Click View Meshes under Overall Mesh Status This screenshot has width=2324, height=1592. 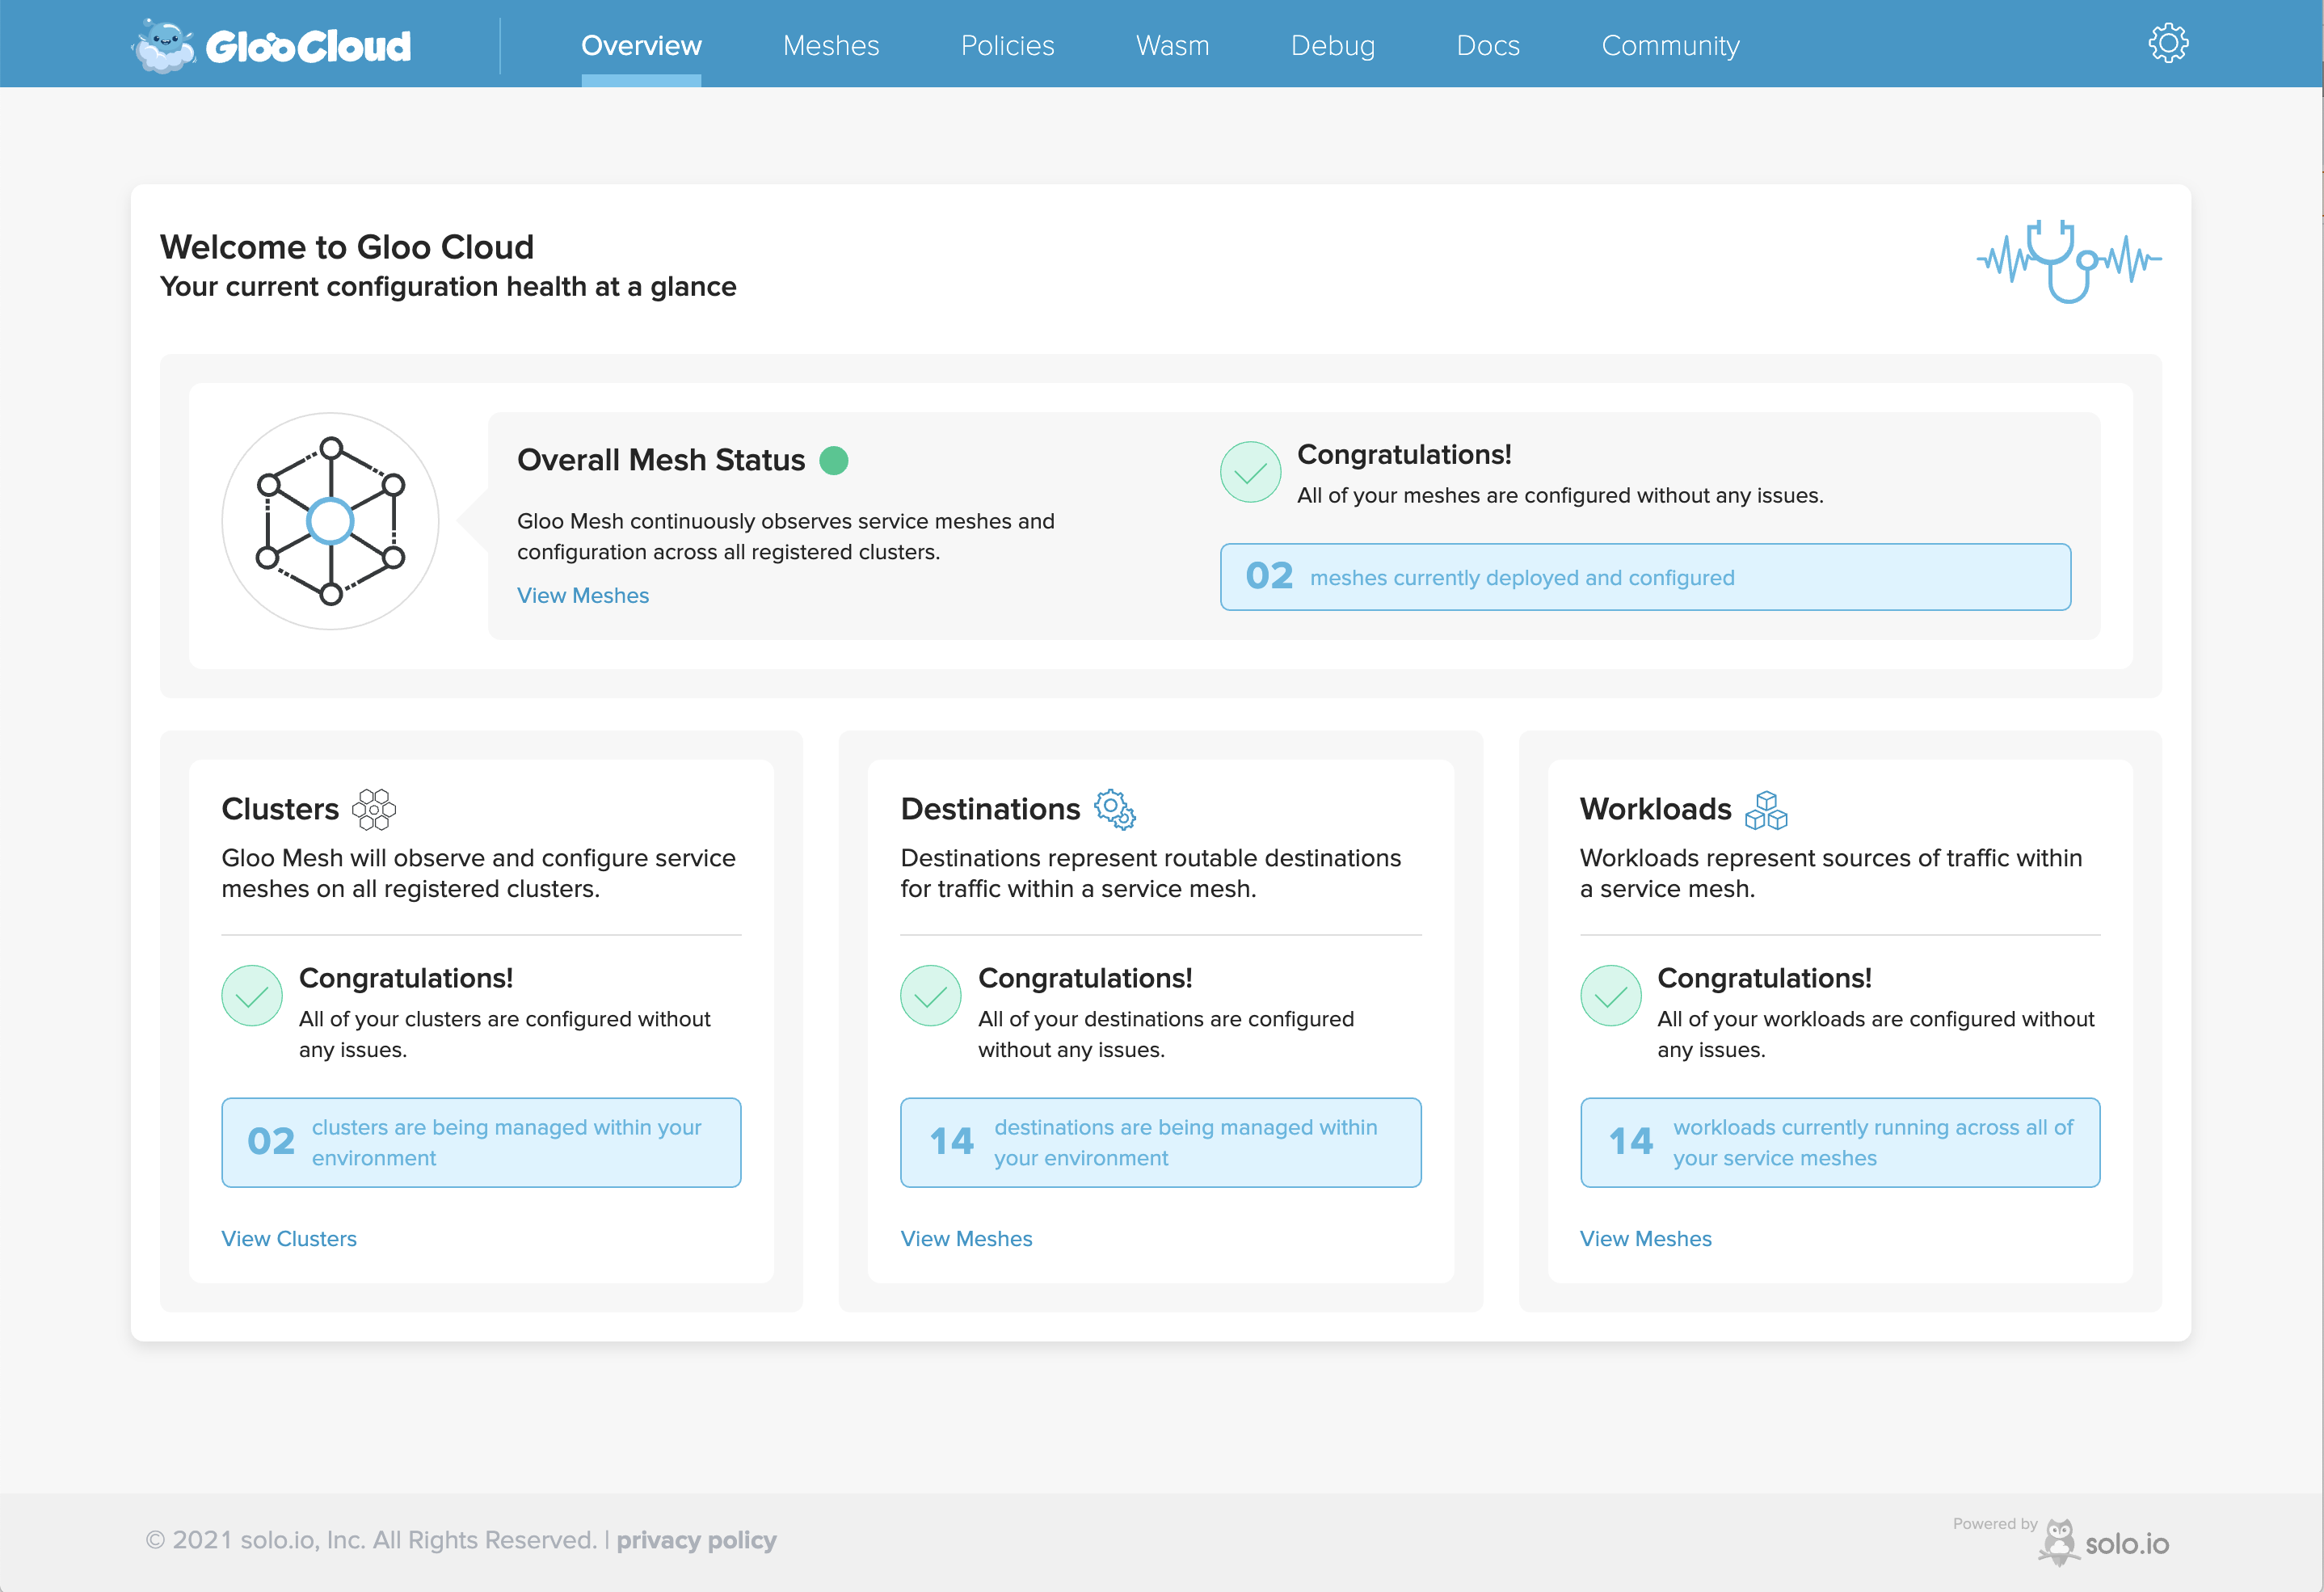coord(583,595)
